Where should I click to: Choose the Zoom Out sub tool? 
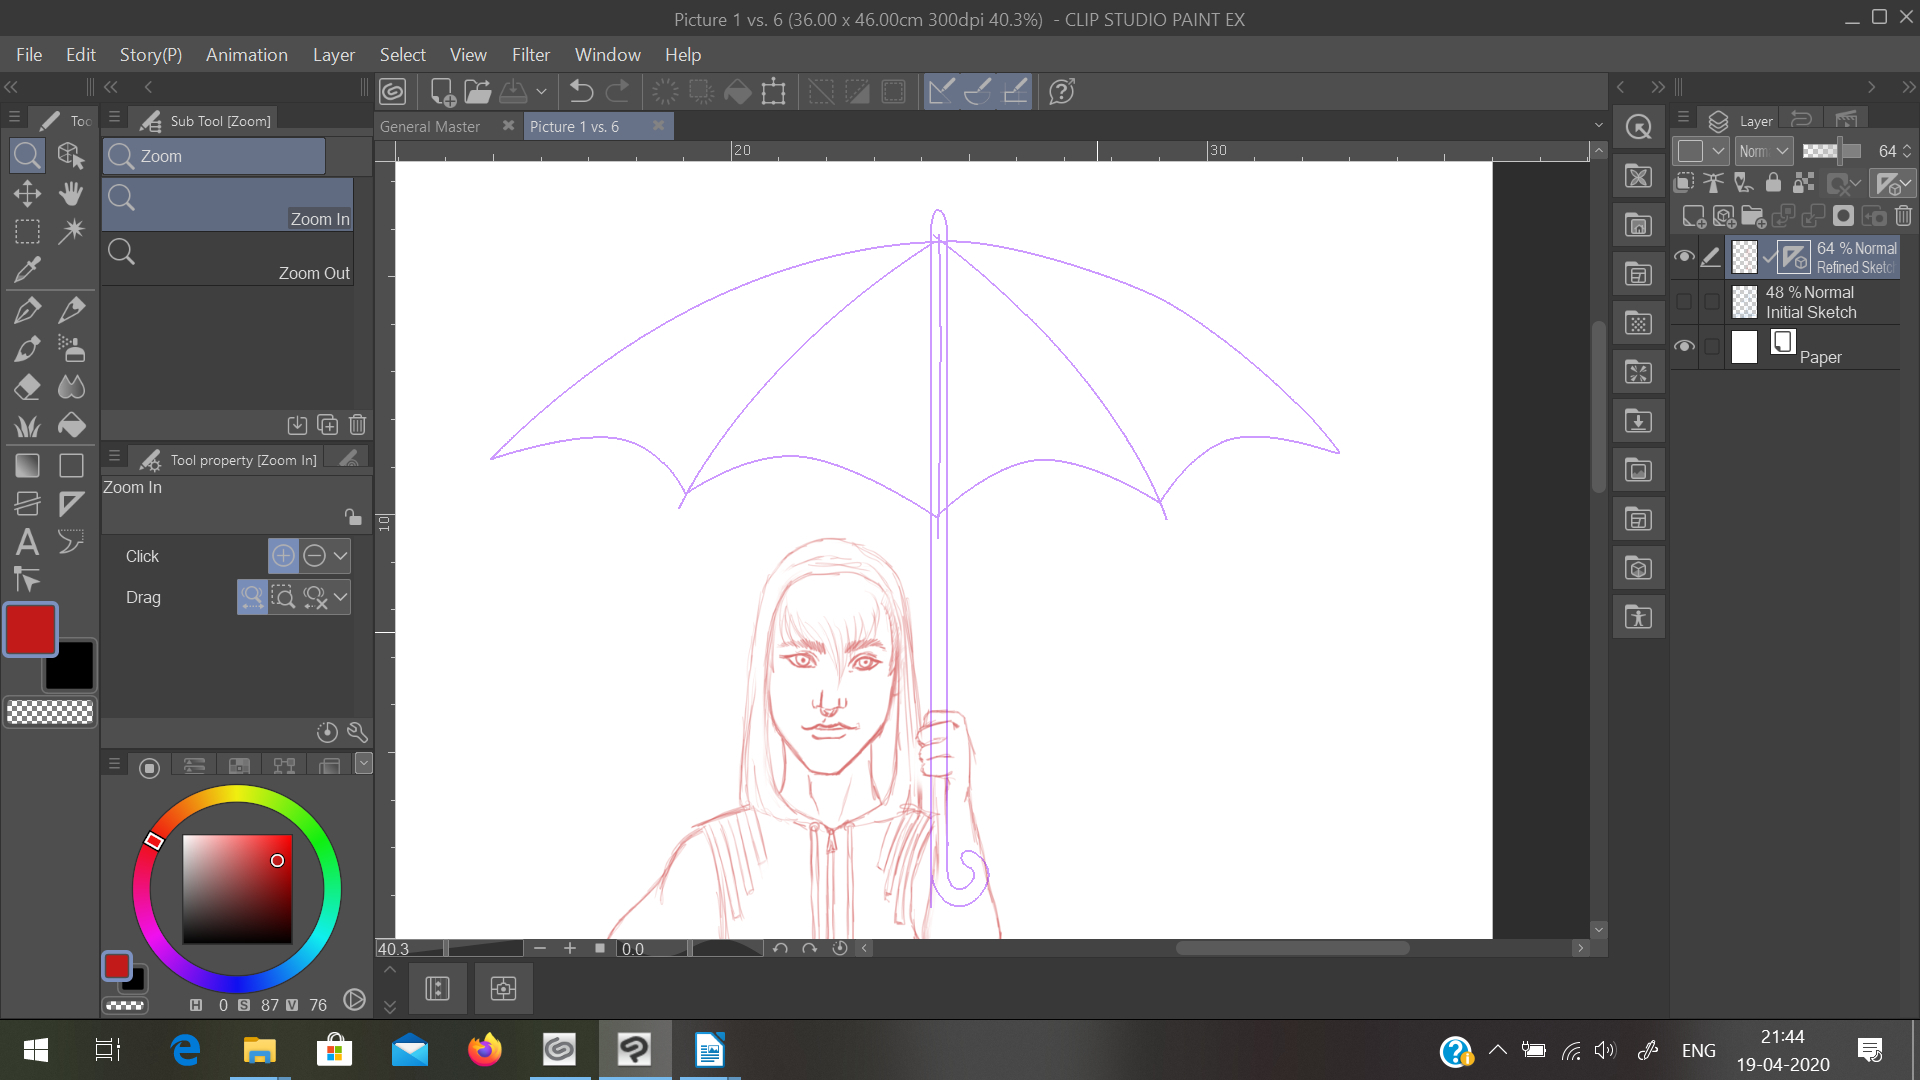pos(228,260)
